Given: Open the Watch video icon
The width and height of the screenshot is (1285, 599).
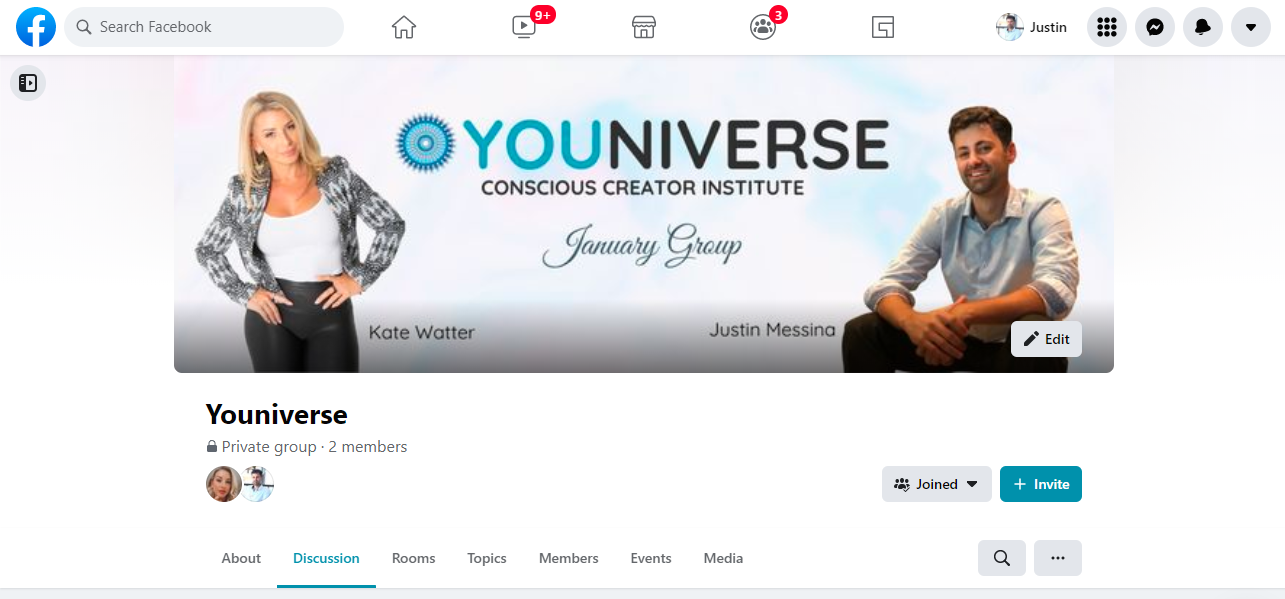Looking at the screenshot, I should click(x=524, y=27).
